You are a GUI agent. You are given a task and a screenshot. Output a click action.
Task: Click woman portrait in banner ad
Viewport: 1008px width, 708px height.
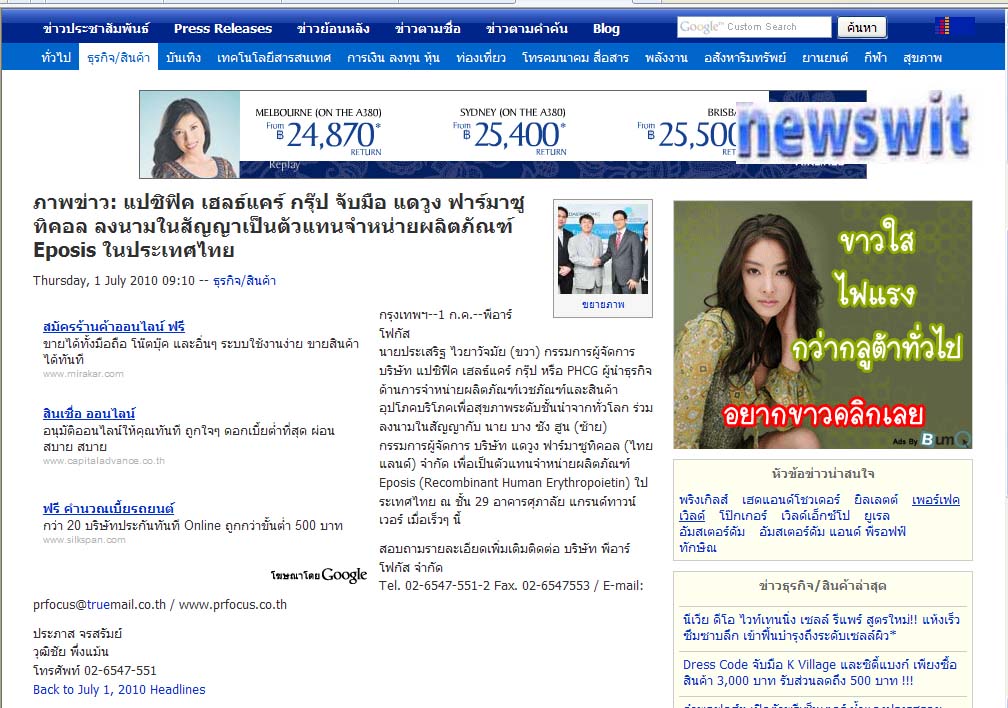coord(190,134)
